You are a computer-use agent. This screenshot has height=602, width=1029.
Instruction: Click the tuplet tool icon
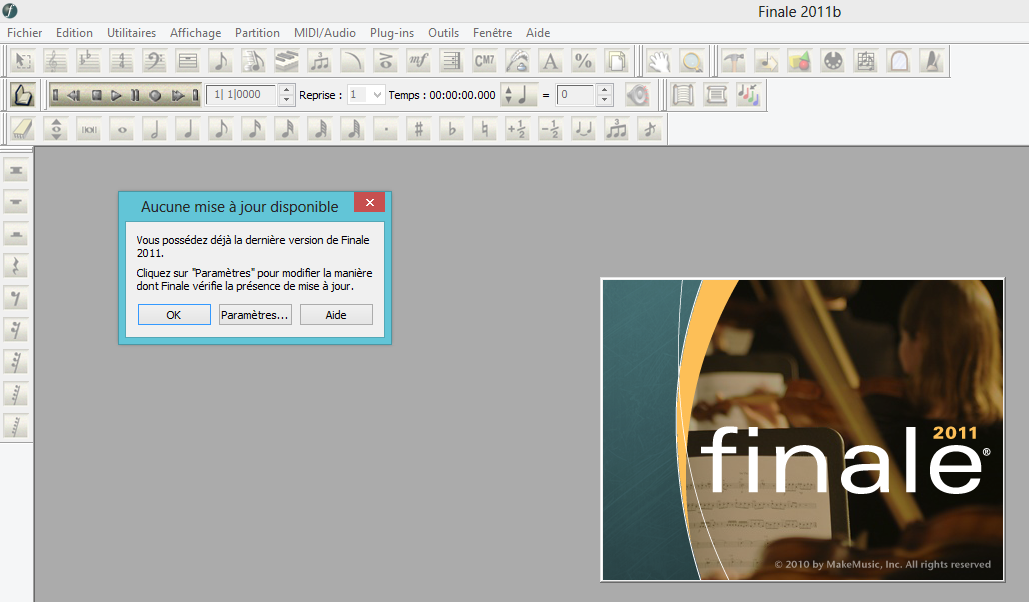[x=319, y=61]
